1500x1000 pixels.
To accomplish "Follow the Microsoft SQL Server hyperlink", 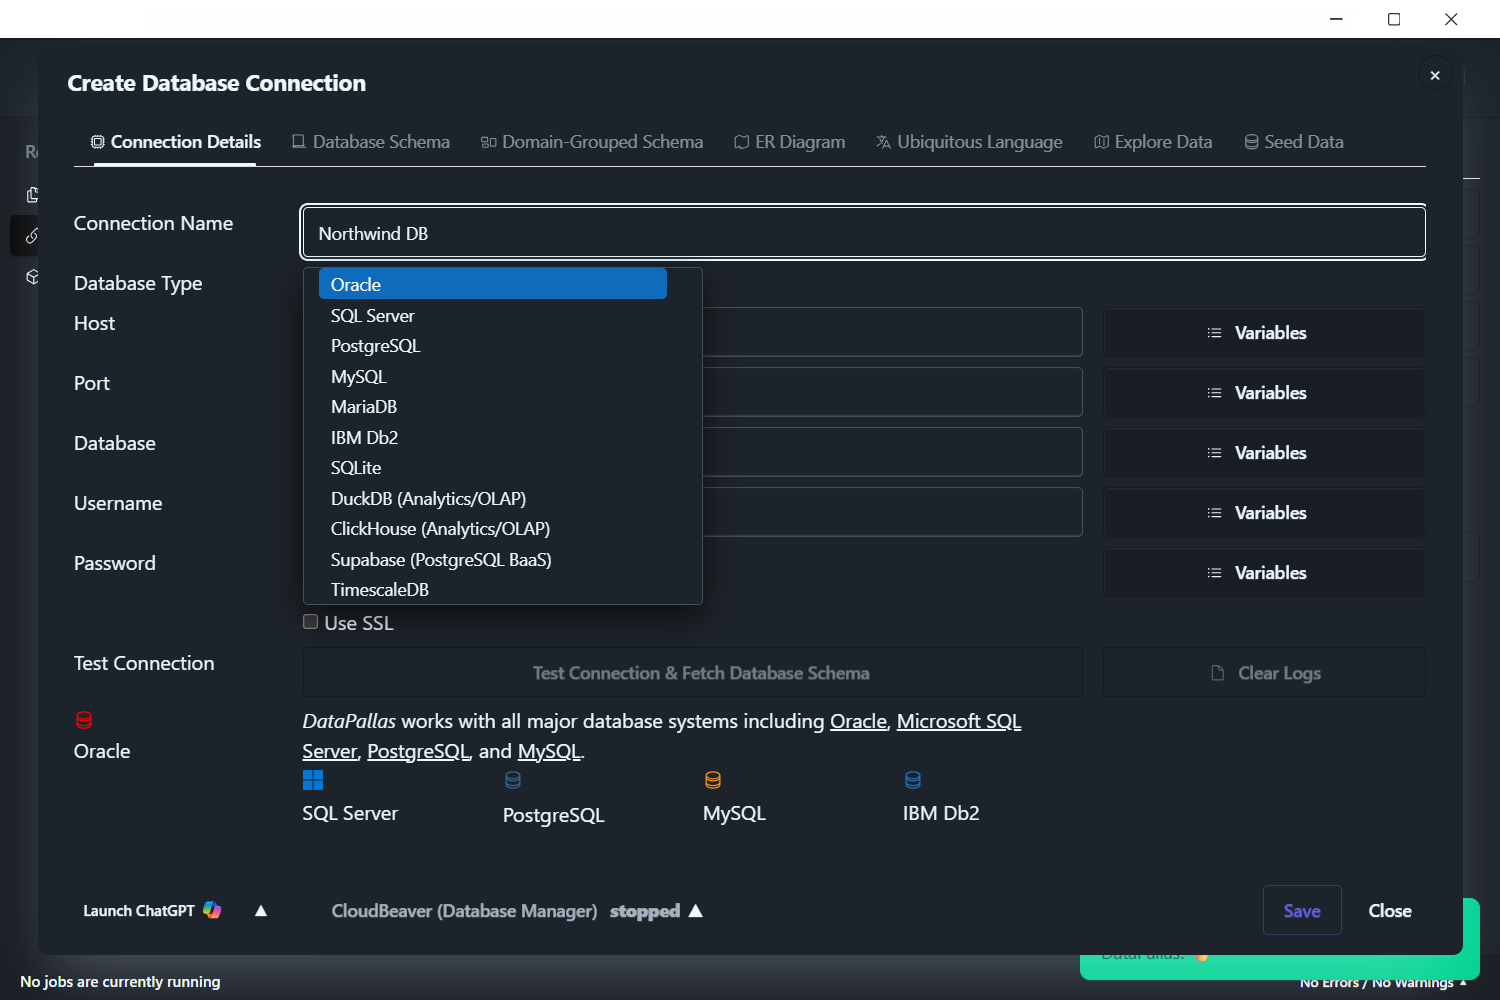I will click(x=959, y=721).
